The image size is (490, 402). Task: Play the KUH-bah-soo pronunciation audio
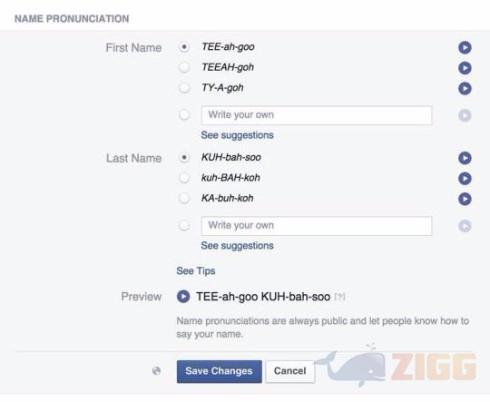tap(465, 158)
